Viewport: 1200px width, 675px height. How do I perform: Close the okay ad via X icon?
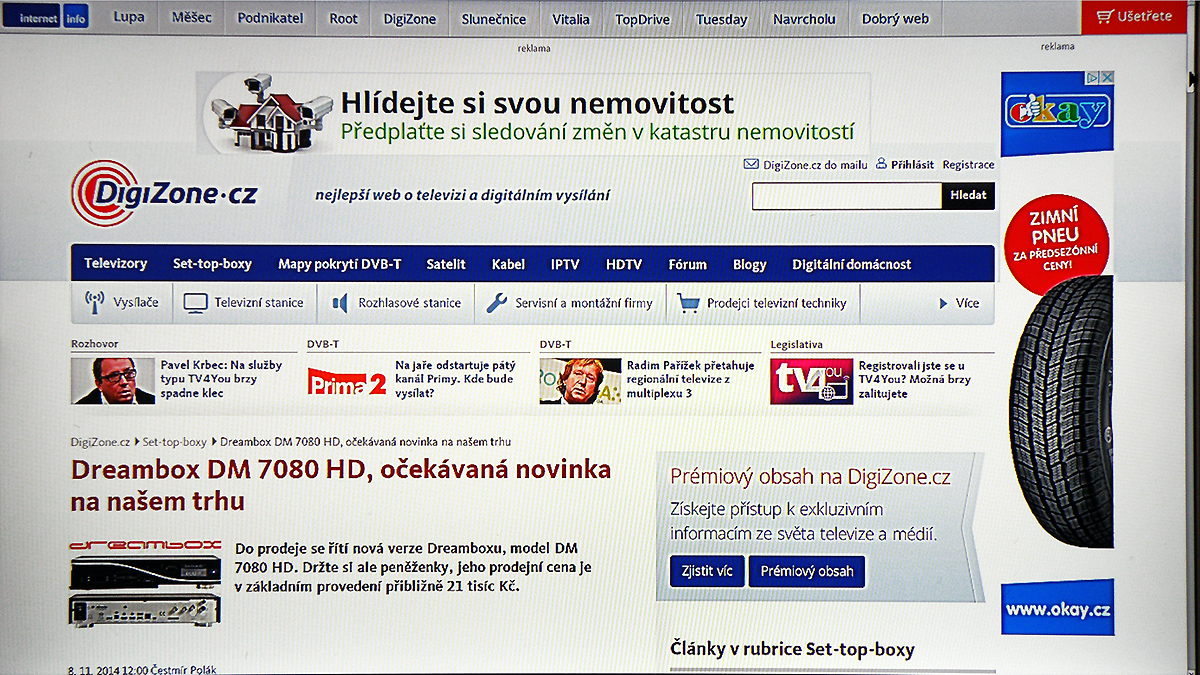pyautogui.click(x=1107, y=77)
